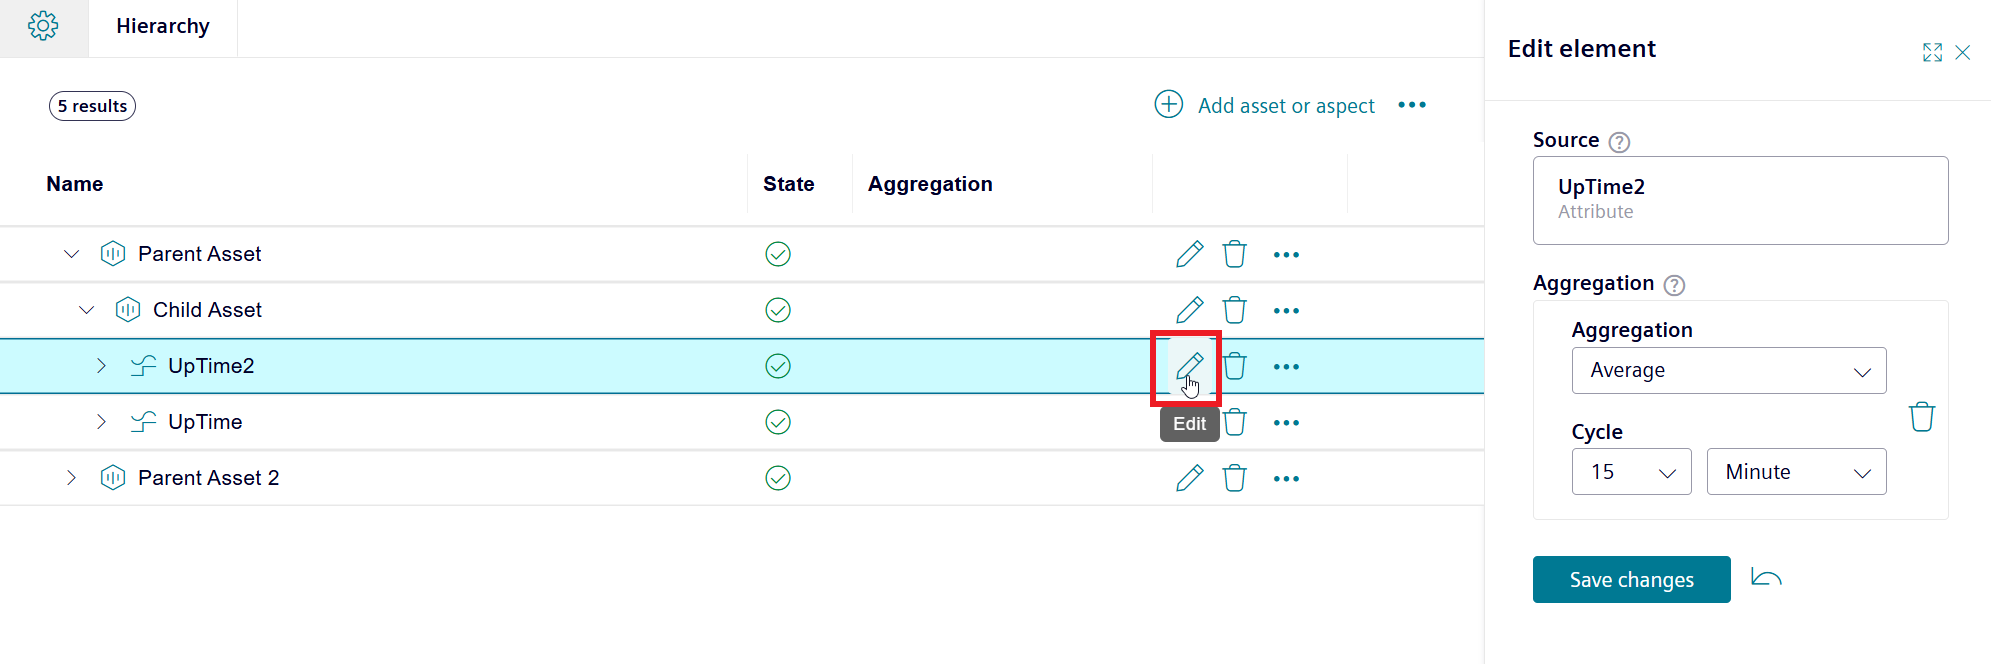
Task: Click Save changes button
Action: [x=1631, y=580]
